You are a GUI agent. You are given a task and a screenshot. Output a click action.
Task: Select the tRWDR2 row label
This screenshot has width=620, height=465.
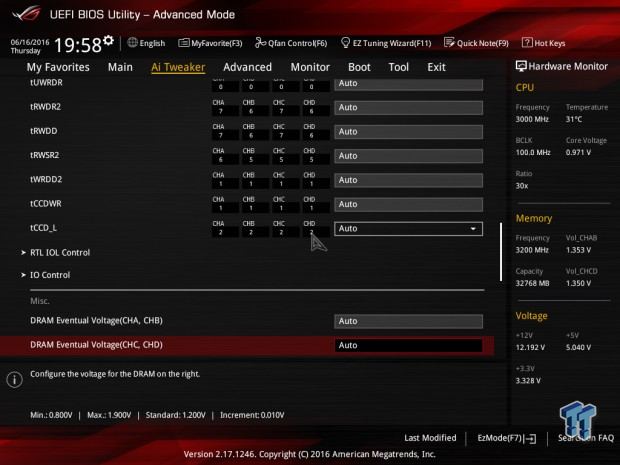coord(45,107)
